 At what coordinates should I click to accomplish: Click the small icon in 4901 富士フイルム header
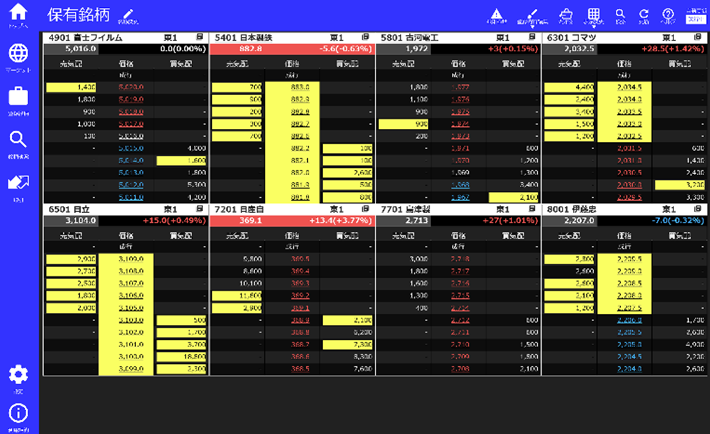pos(199,37)
